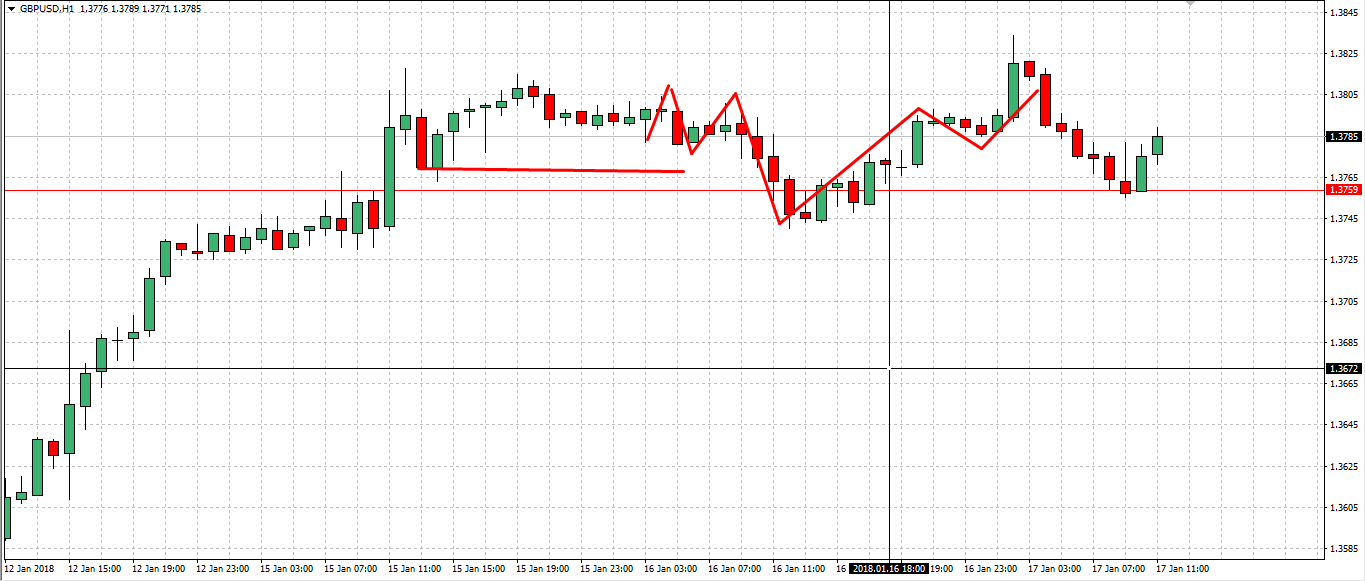Click the 1.3765 price axis label
Viewport: 1365px width, 581px height.
(1344, 177)
